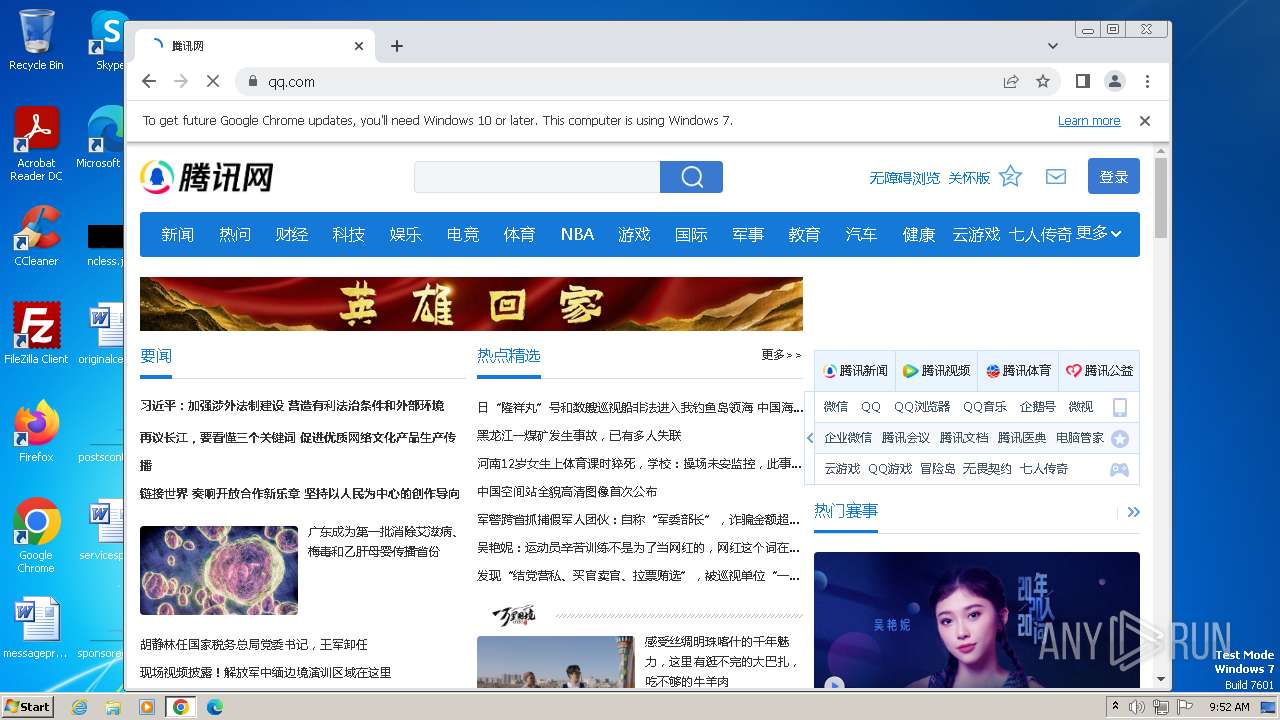Open the QQ浏览器 product link

click(922, 407)
